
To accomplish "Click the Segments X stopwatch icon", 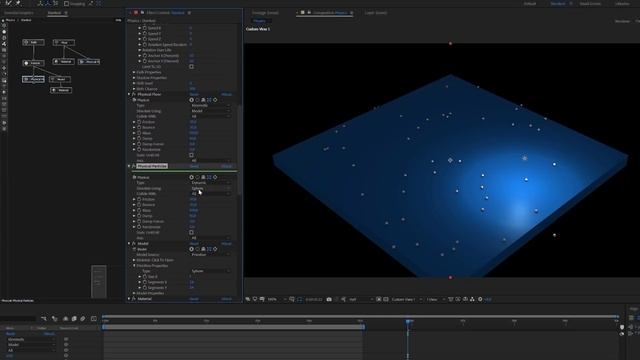I will (x=145, y=282).
